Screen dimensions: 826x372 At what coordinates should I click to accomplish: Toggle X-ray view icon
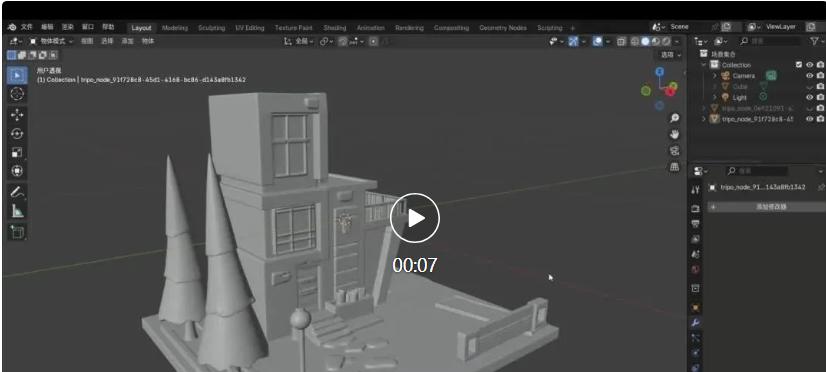[621, 41]
